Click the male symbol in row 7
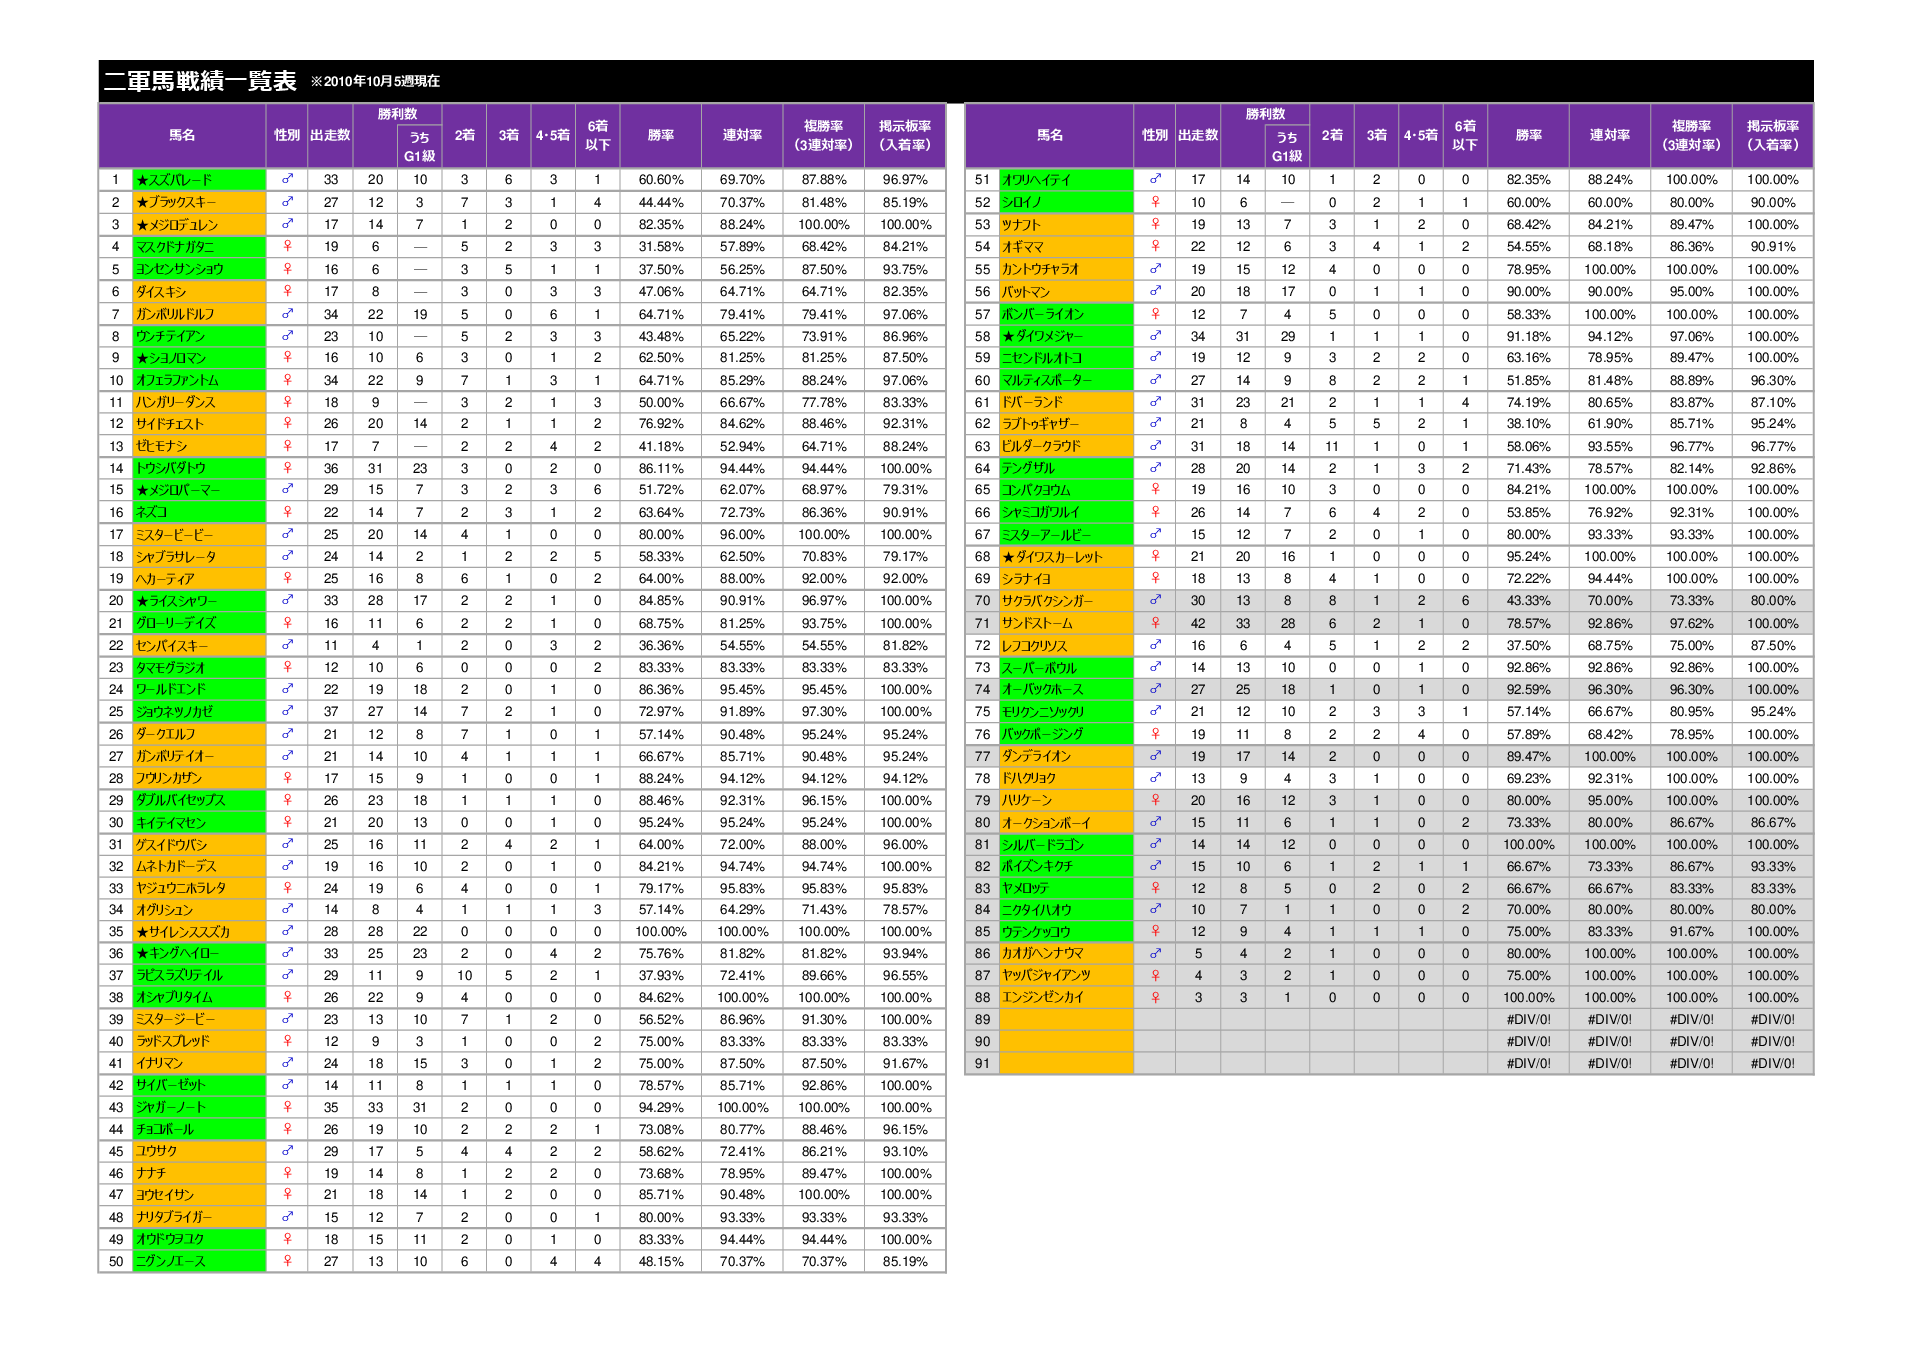This screenshot has height=1352, width=1913. pyautogui.click(x=287, y=313)
